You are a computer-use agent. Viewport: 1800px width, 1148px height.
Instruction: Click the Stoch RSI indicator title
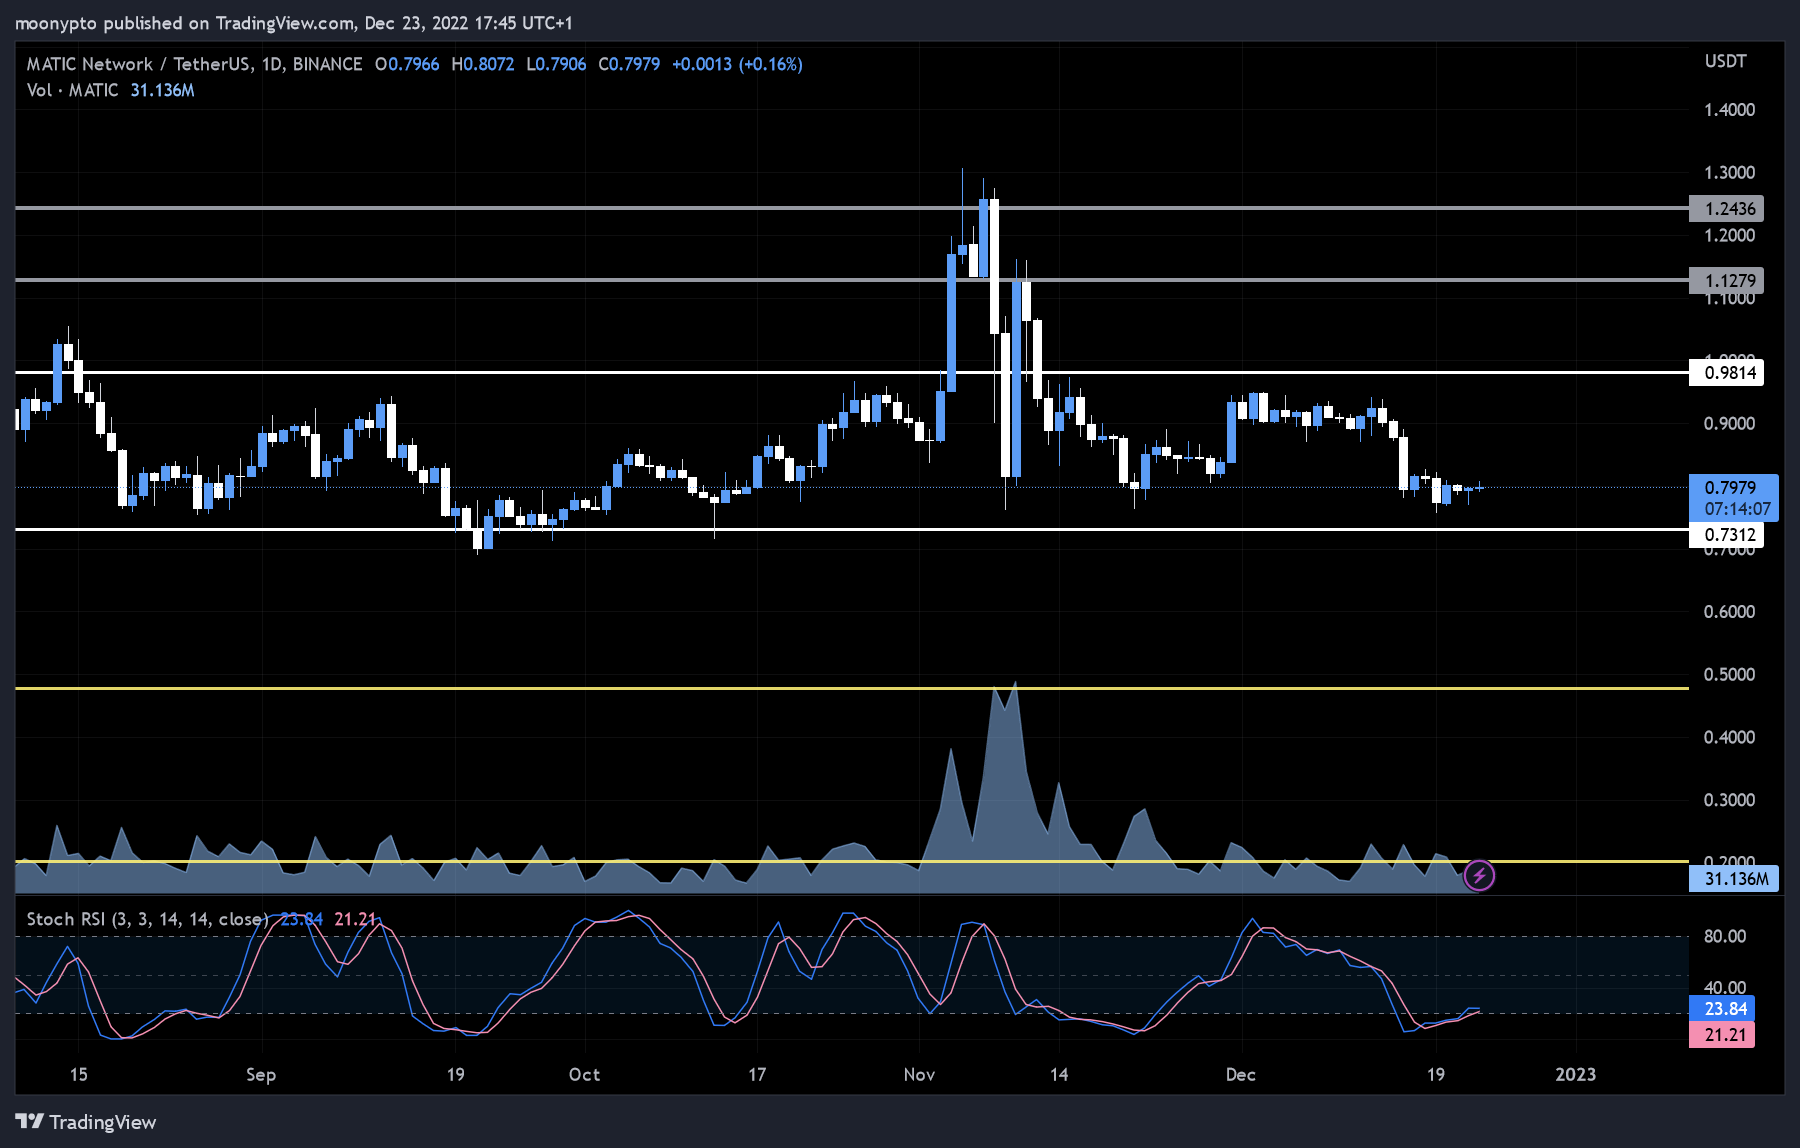coord(147,919)
